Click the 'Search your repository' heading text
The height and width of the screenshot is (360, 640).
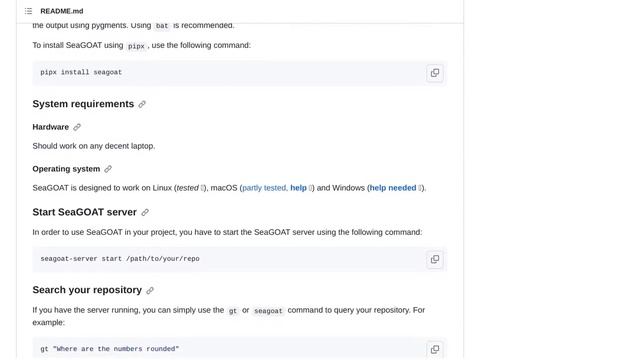point(87,290)
